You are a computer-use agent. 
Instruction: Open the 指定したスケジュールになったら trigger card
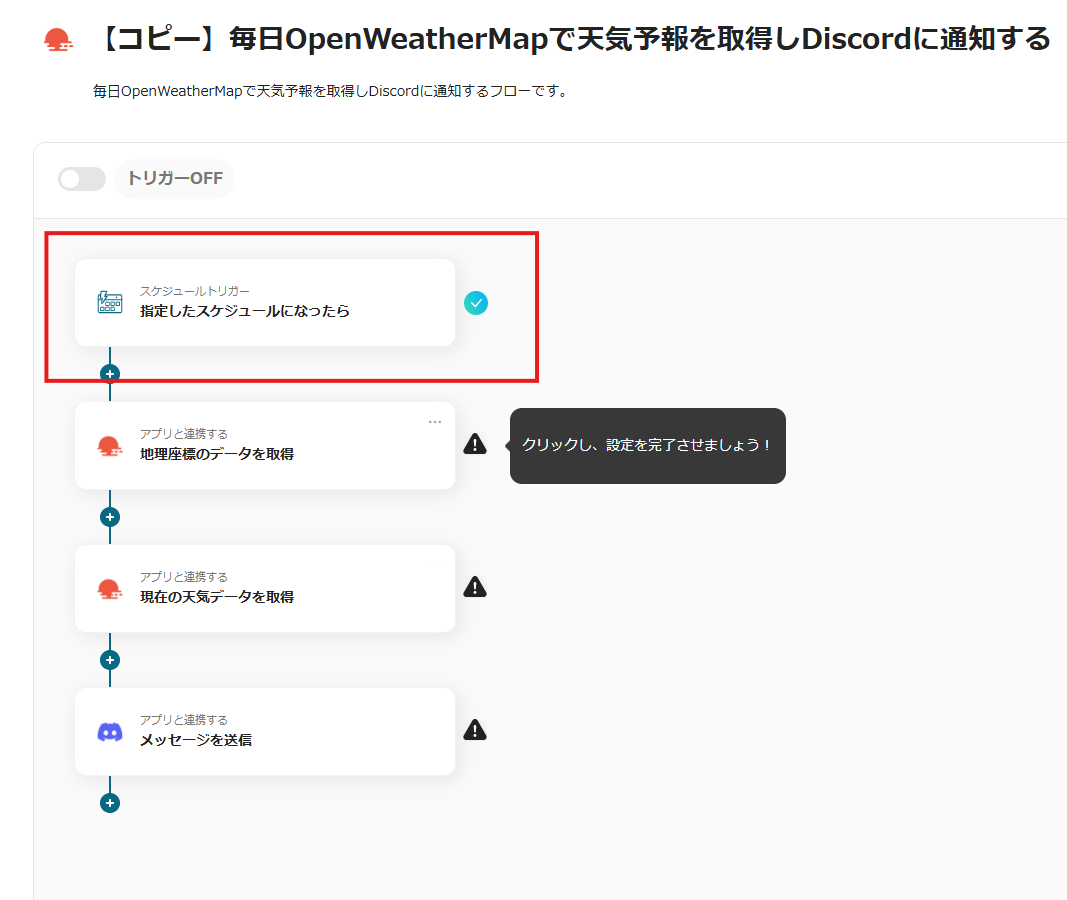click(265, 303)
